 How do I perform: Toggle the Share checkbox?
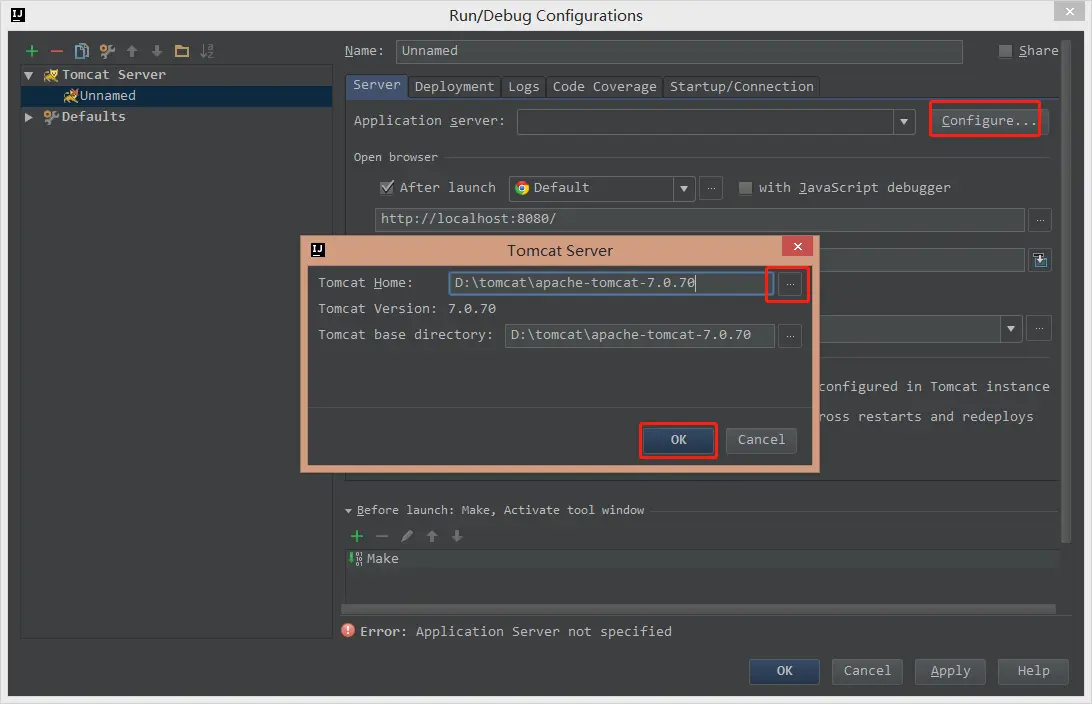coord(1005,51)
